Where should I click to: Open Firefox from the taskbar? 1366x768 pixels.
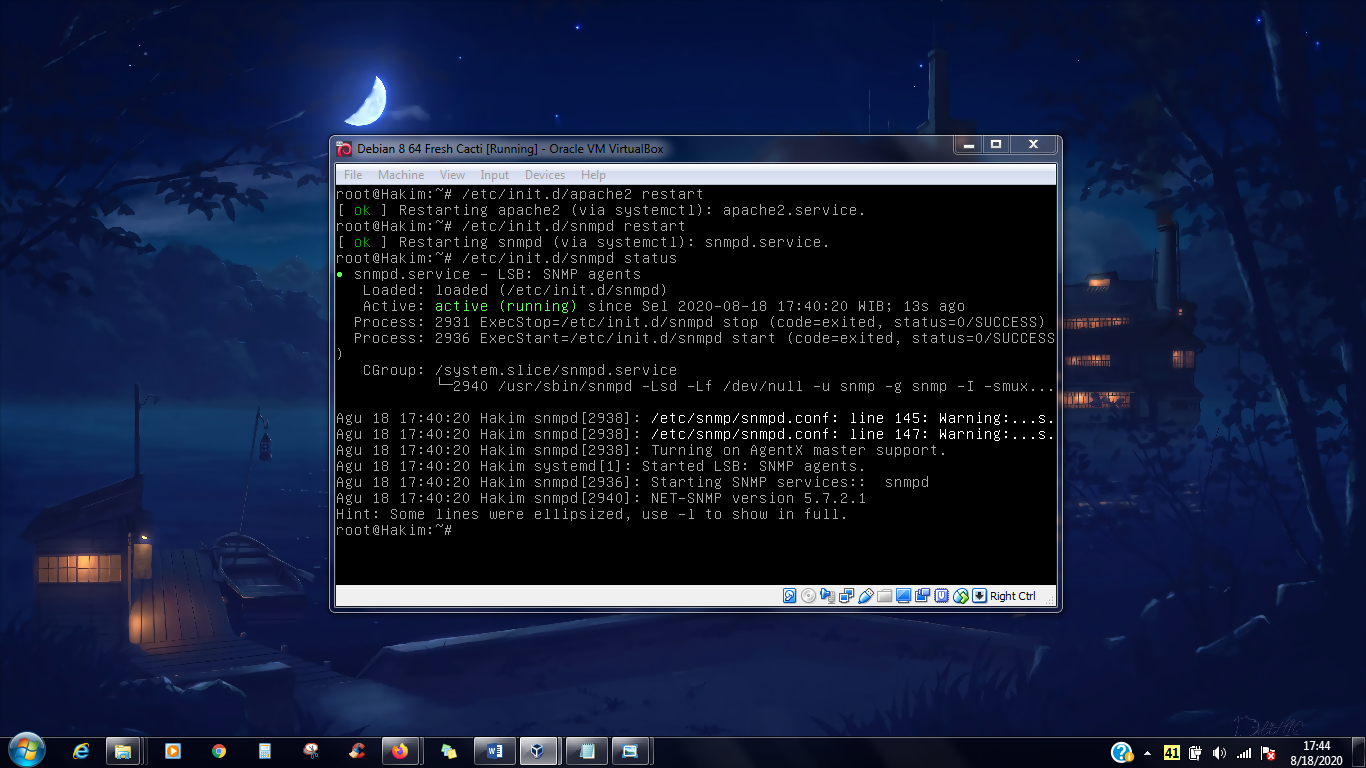click(x=401, y=751)
